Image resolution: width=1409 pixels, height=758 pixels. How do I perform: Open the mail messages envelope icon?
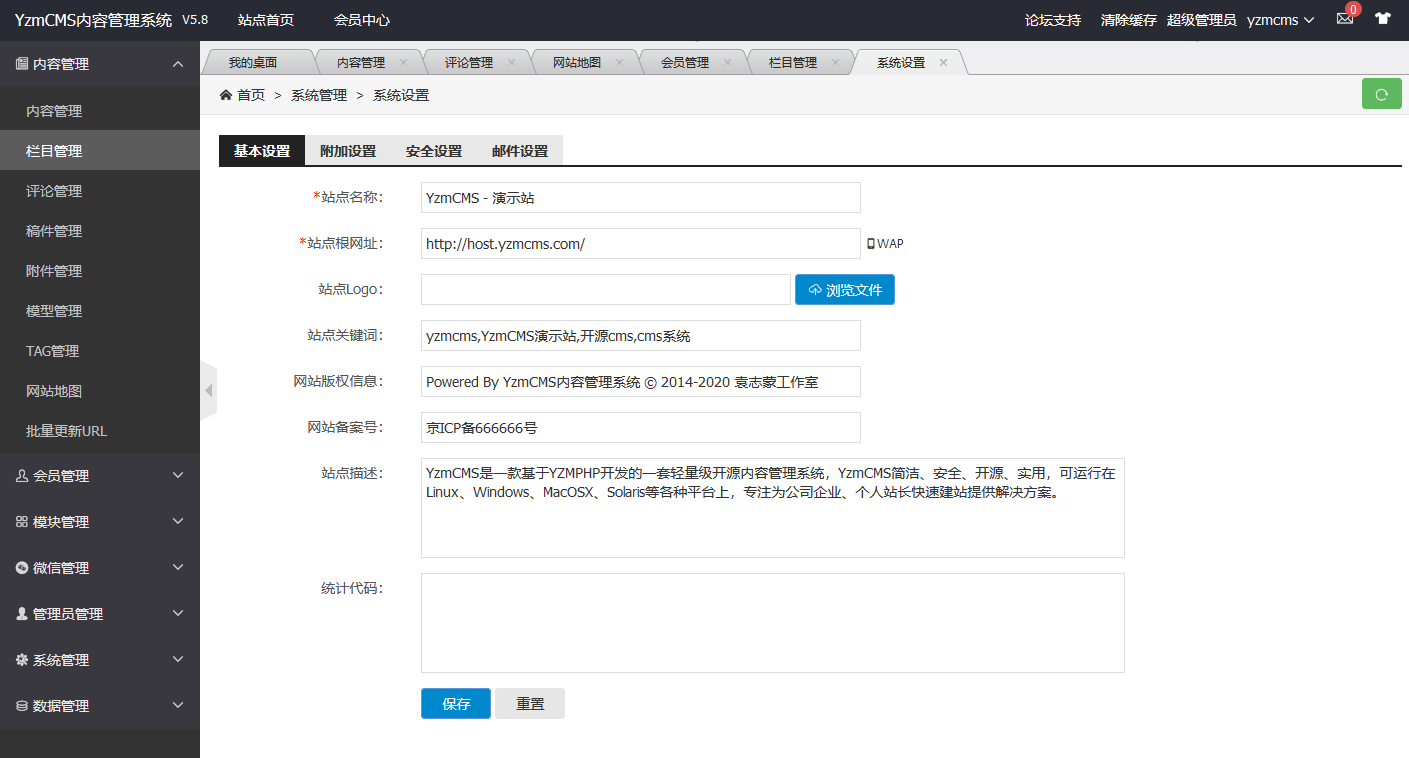(x=1344, y=19)
